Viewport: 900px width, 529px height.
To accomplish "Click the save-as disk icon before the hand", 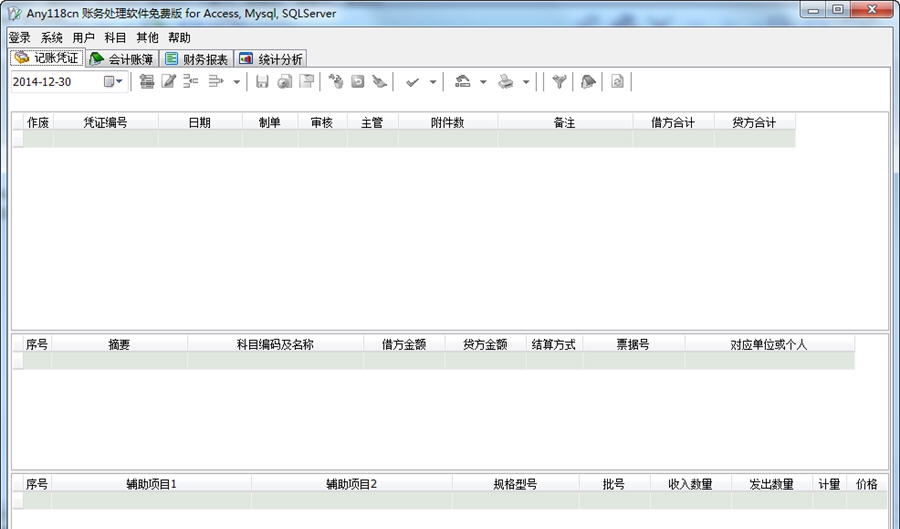I will tap(307, 81).
